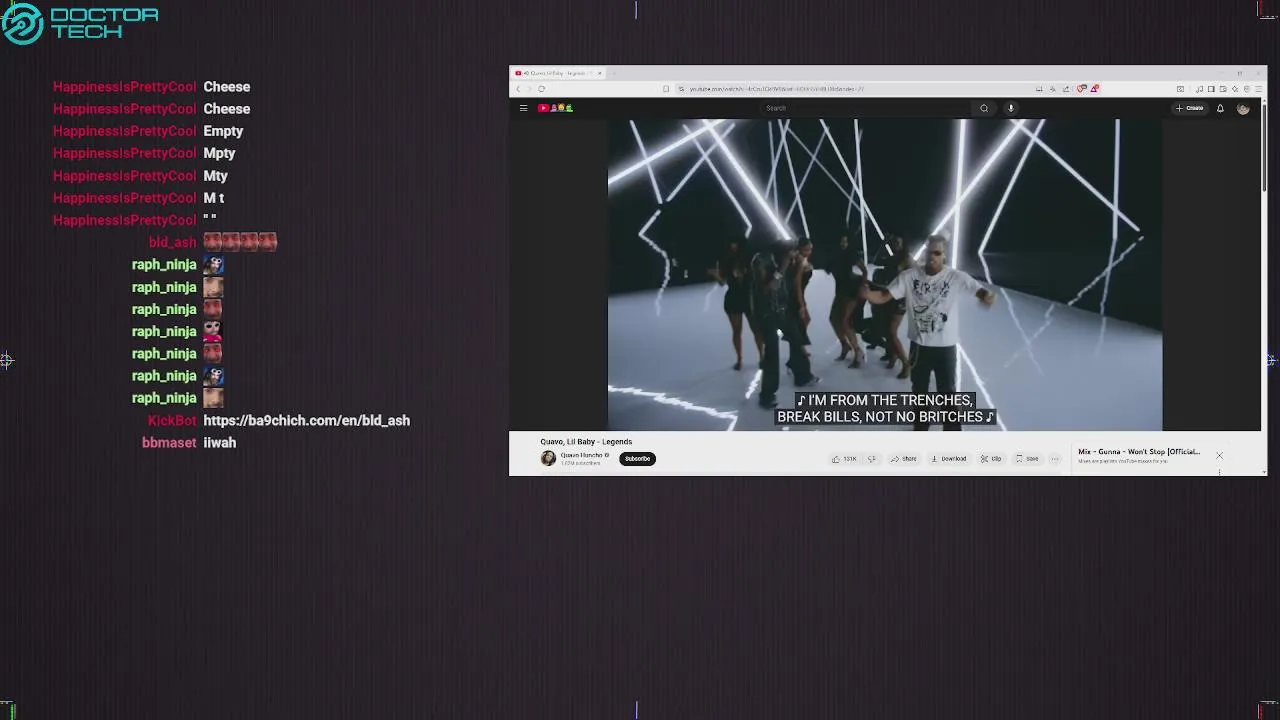Click the Clip button under the video
The width and height of the screenshot is (1280, 720).
[991, 459]
